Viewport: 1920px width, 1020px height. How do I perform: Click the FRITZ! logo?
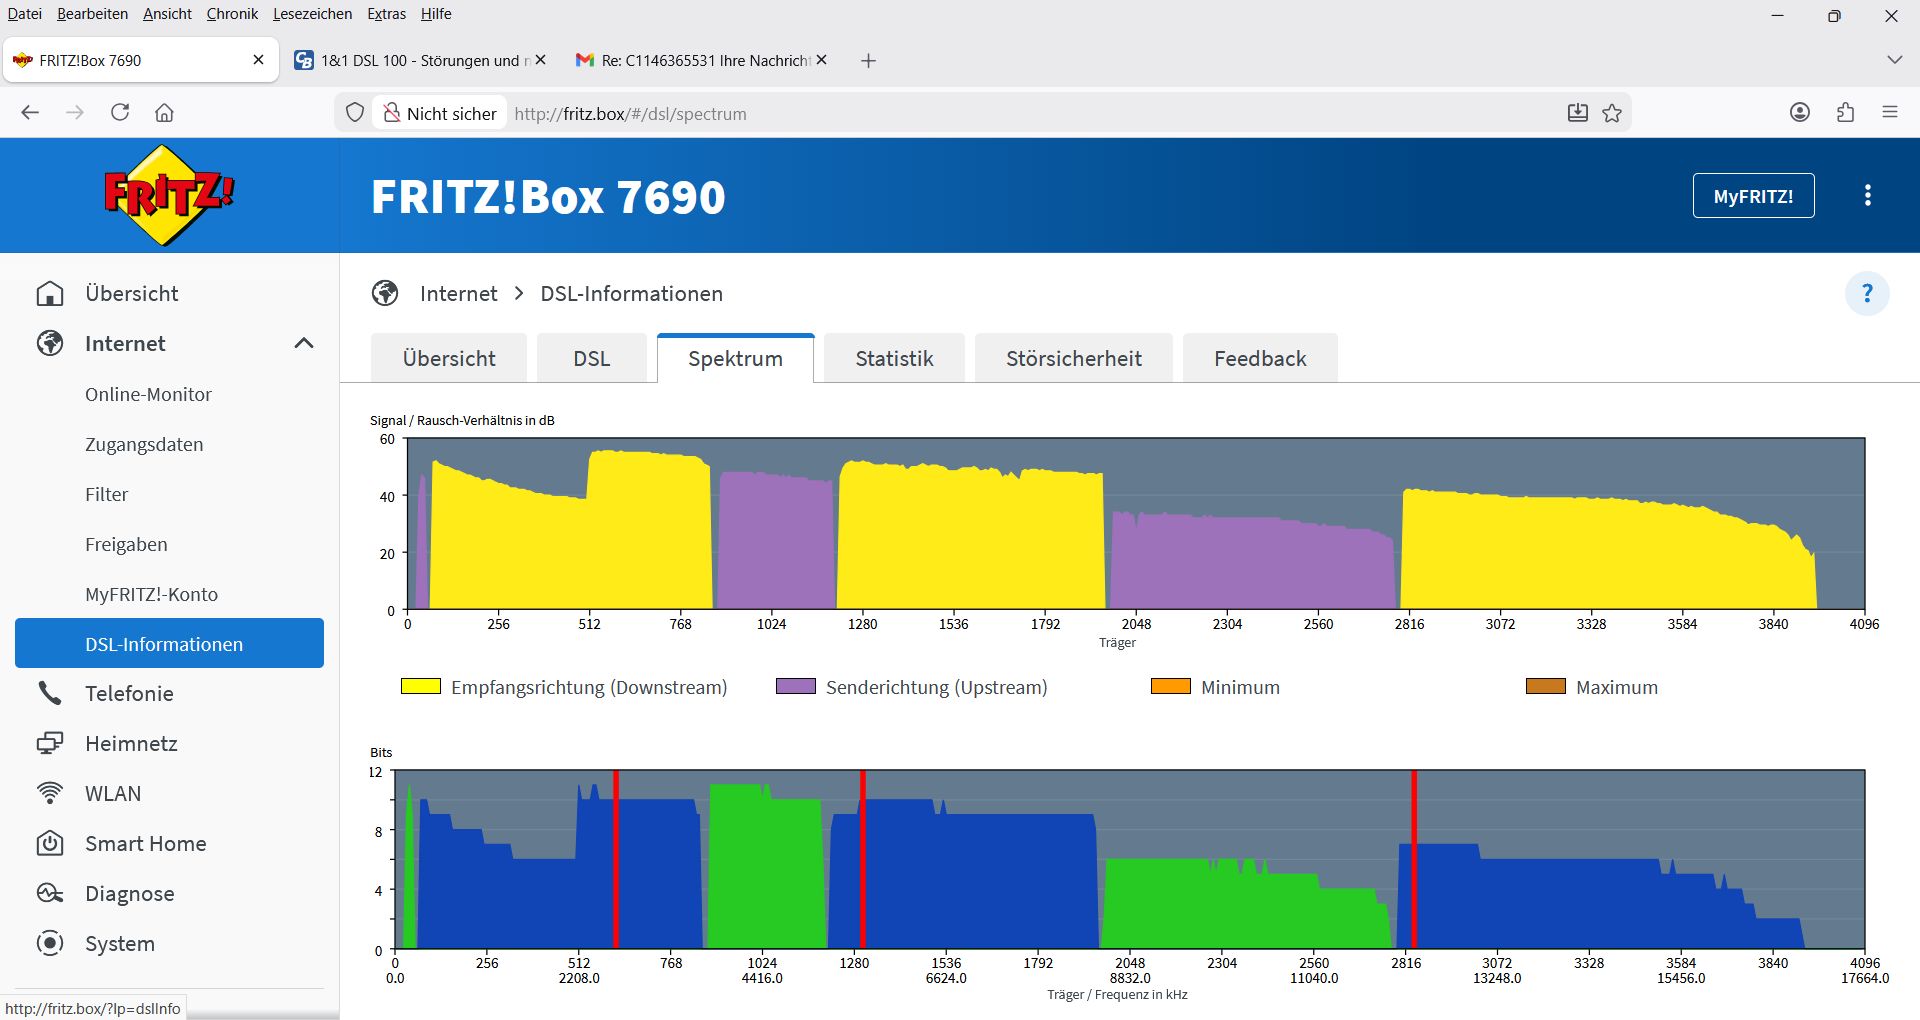[x=169, y=195]
